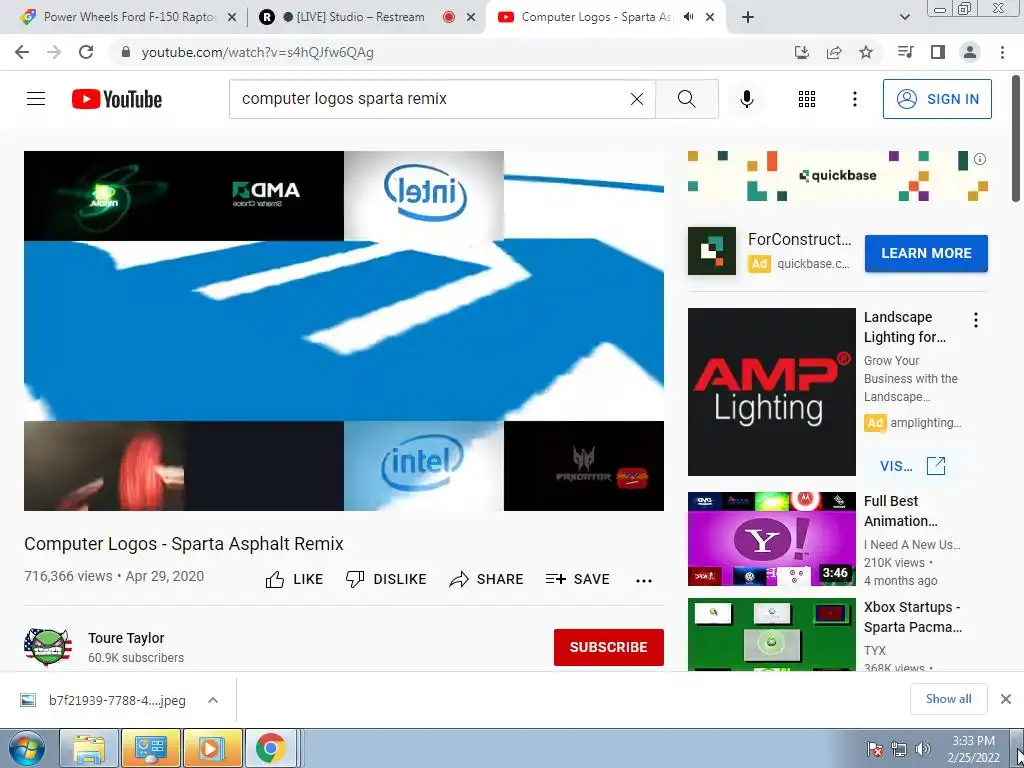The image size is (1024, 768).
Task: Clear the search box text
Action: pos(637,99)
